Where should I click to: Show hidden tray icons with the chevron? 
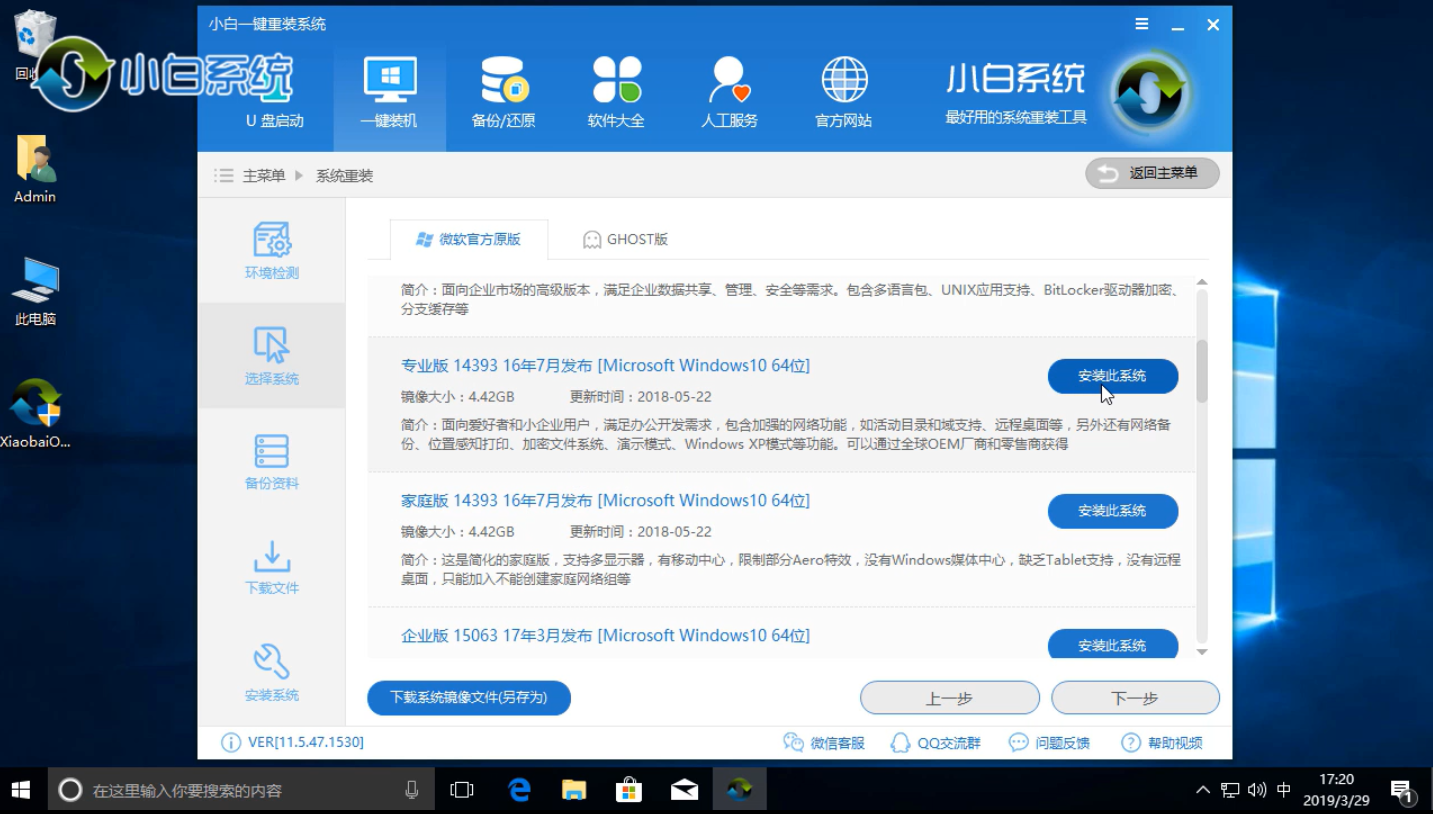[1203, 790]
